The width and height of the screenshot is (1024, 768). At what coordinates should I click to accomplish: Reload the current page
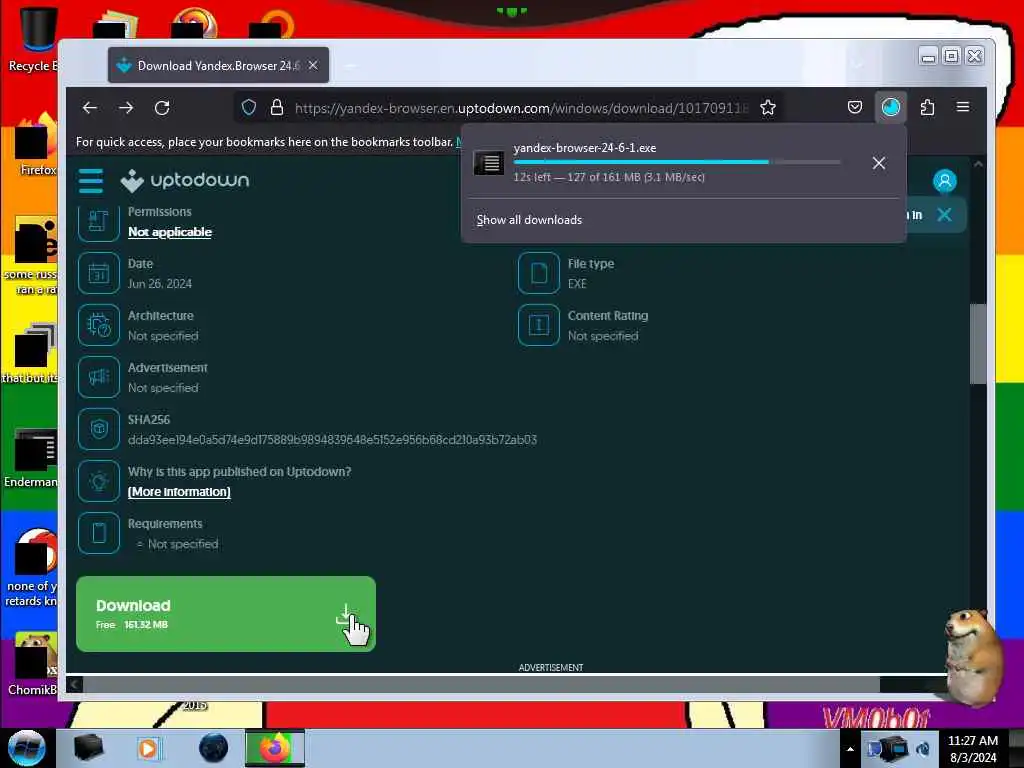pos(162,108)
